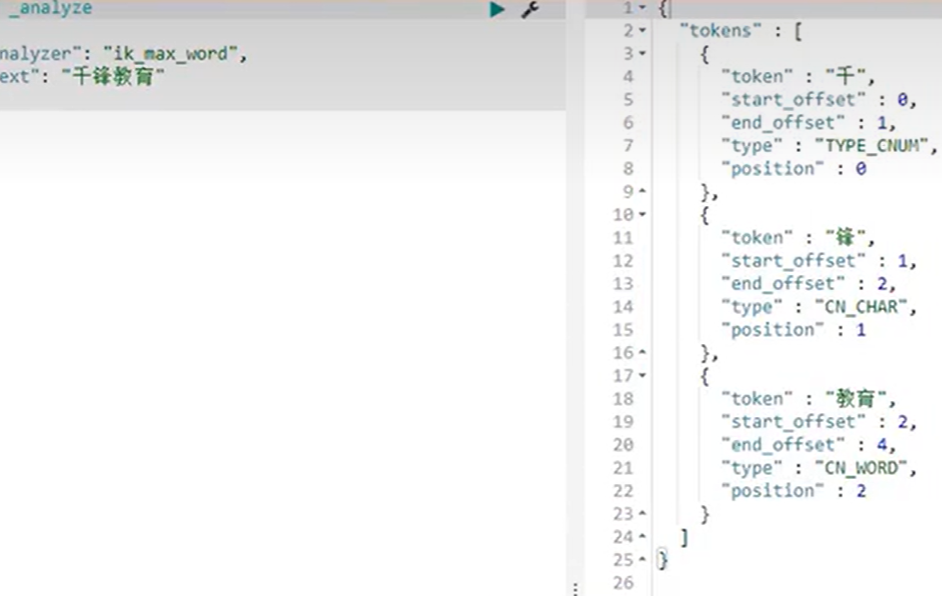Viewport: 942px width, 596px height.
Task: Click the pane divider drag handle dots
Action: click(575, 589)
